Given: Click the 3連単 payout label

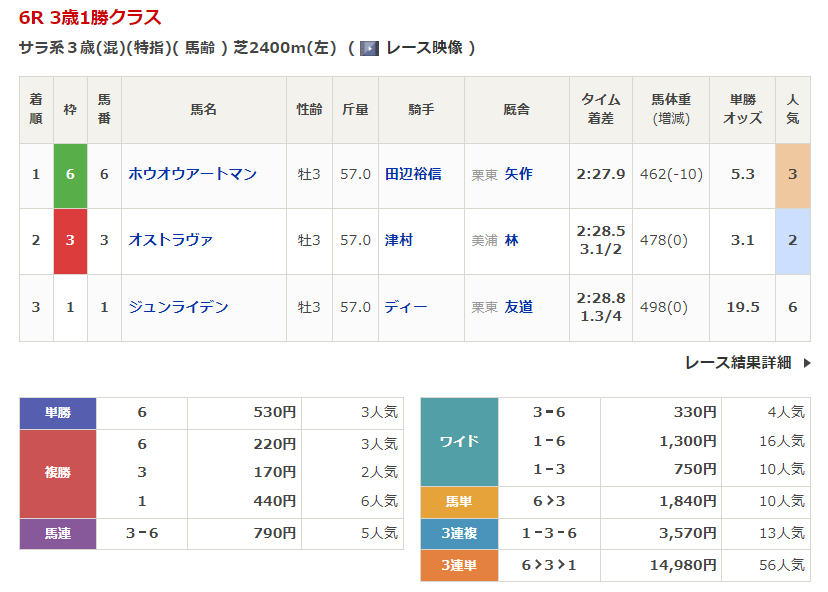Looking at the screenshot, I should pyautogui.click(x=459, y=565).
